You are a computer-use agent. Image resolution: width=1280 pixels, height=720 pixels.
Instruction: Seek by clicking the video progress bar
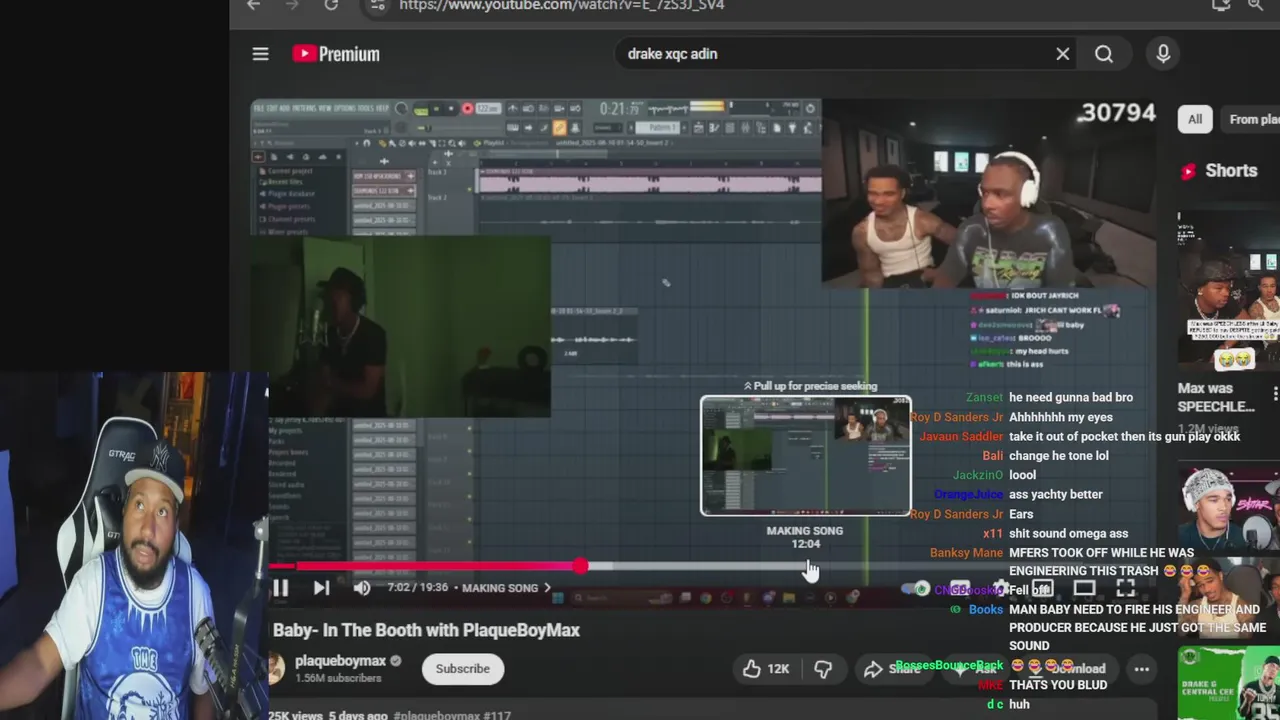712,566
